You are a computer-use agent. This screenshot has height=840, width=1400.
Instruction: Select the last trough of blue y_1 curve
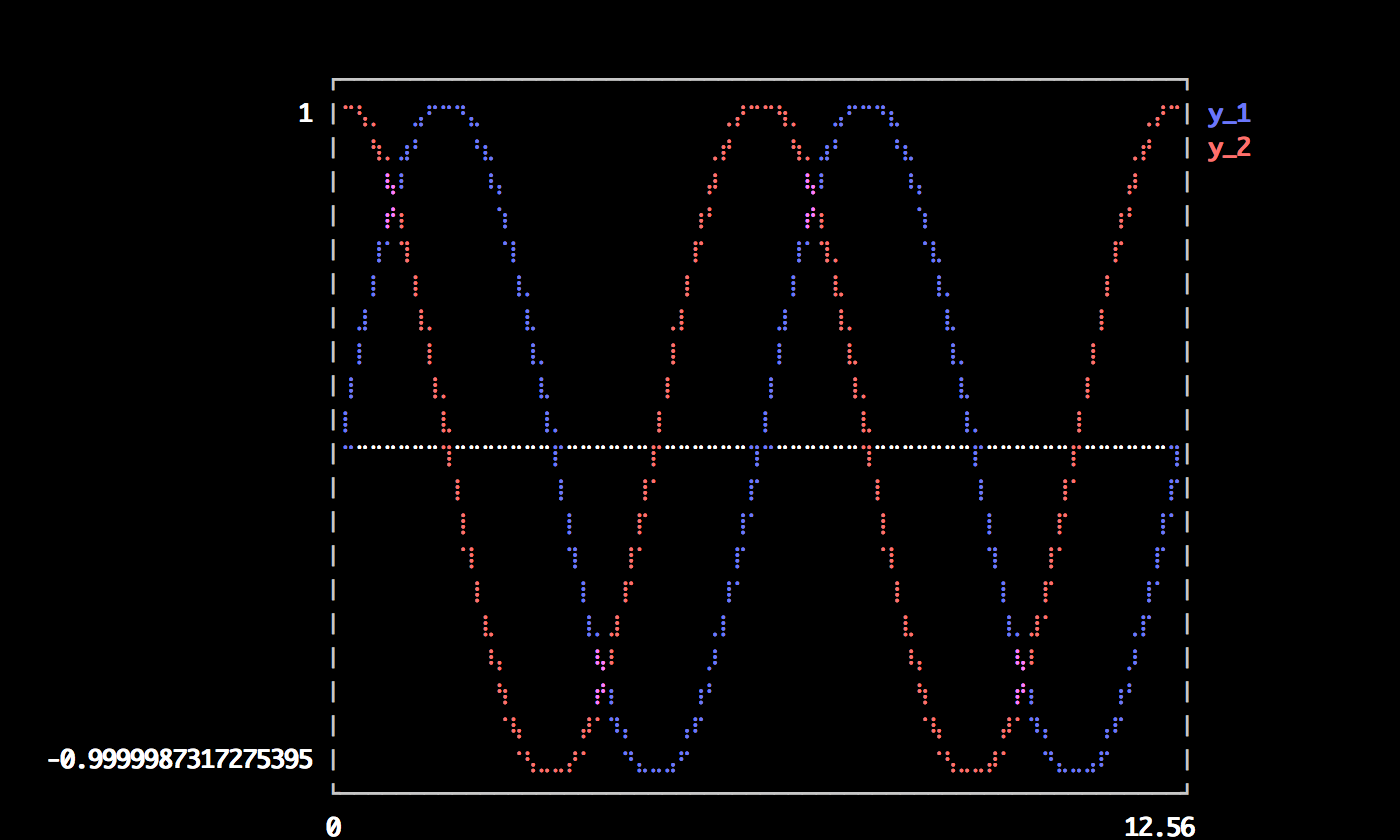1076,770
